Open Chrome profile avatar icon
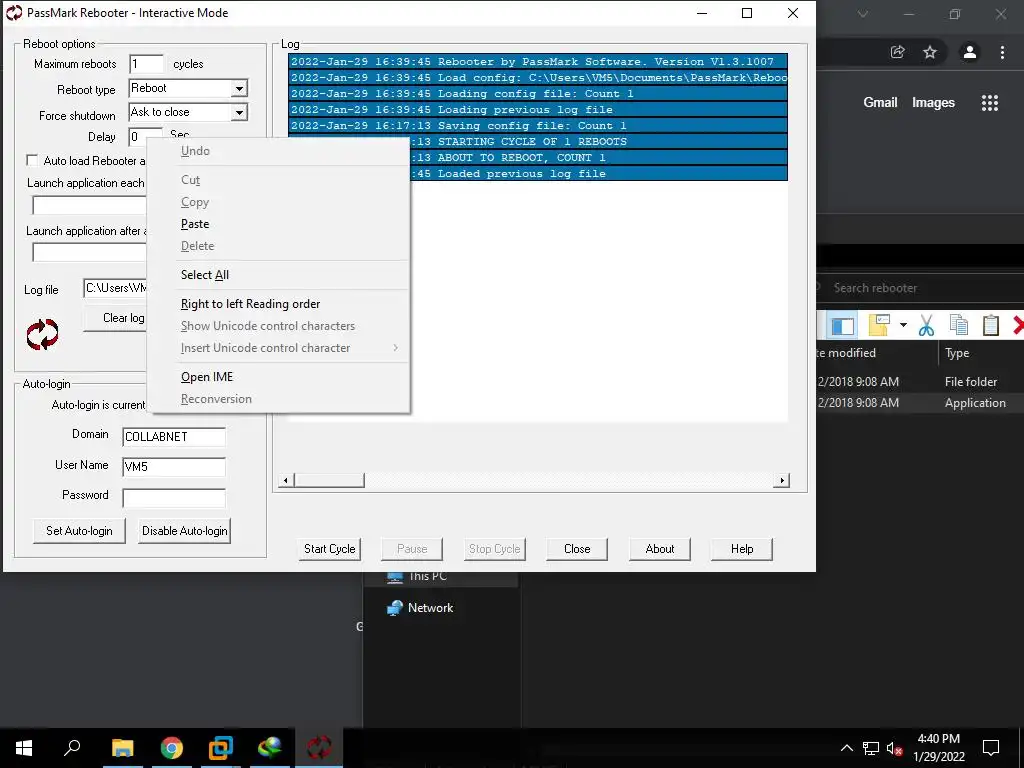The image size is (1024, 768). [x=970, y=52]
